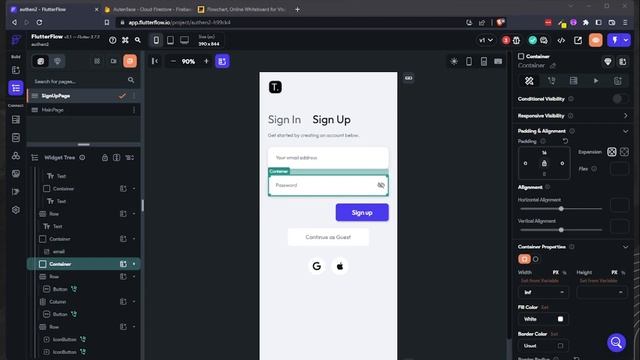This screenshot has width=640, height=360.
Task: Select the desktop device preview icon
Action: coord(184,40)
